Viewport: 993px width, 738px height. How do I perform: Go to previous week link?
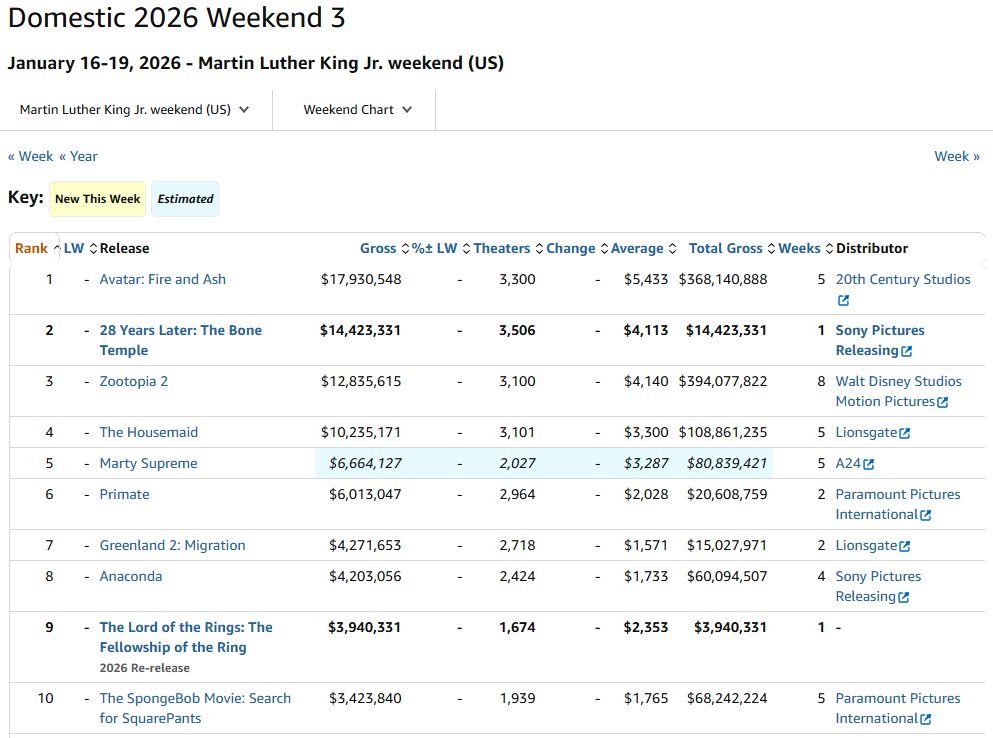(x=31, y=156)
